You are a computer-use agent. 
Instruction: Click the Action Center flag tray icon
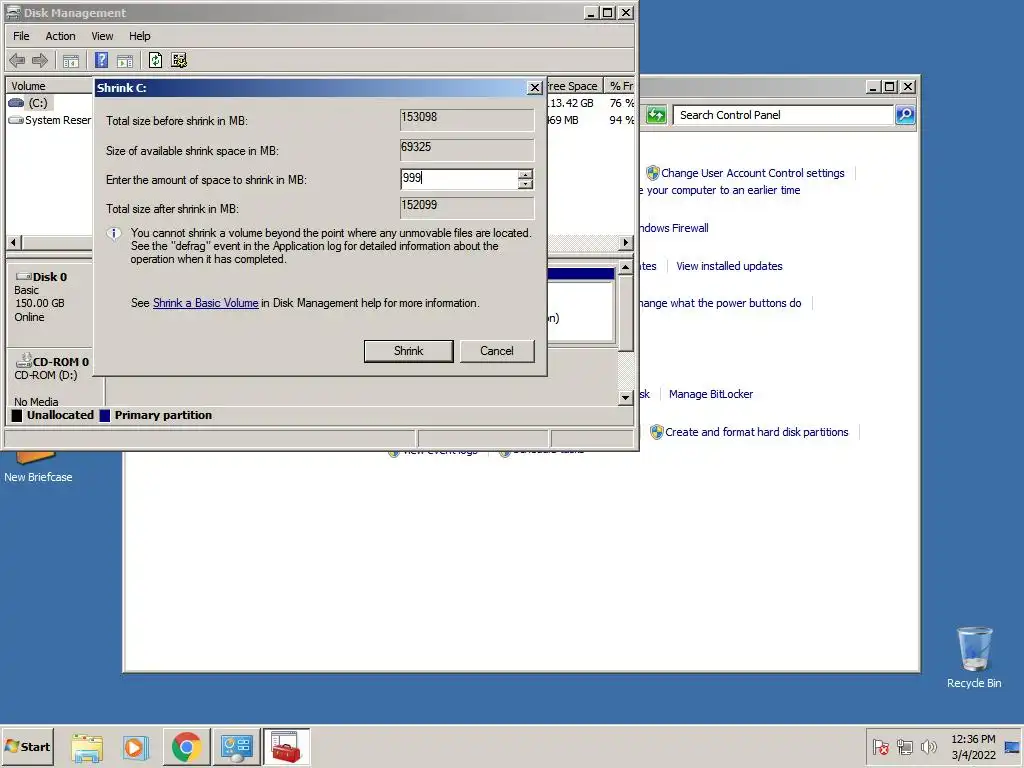pyautogui.click(x=881, y=746)
